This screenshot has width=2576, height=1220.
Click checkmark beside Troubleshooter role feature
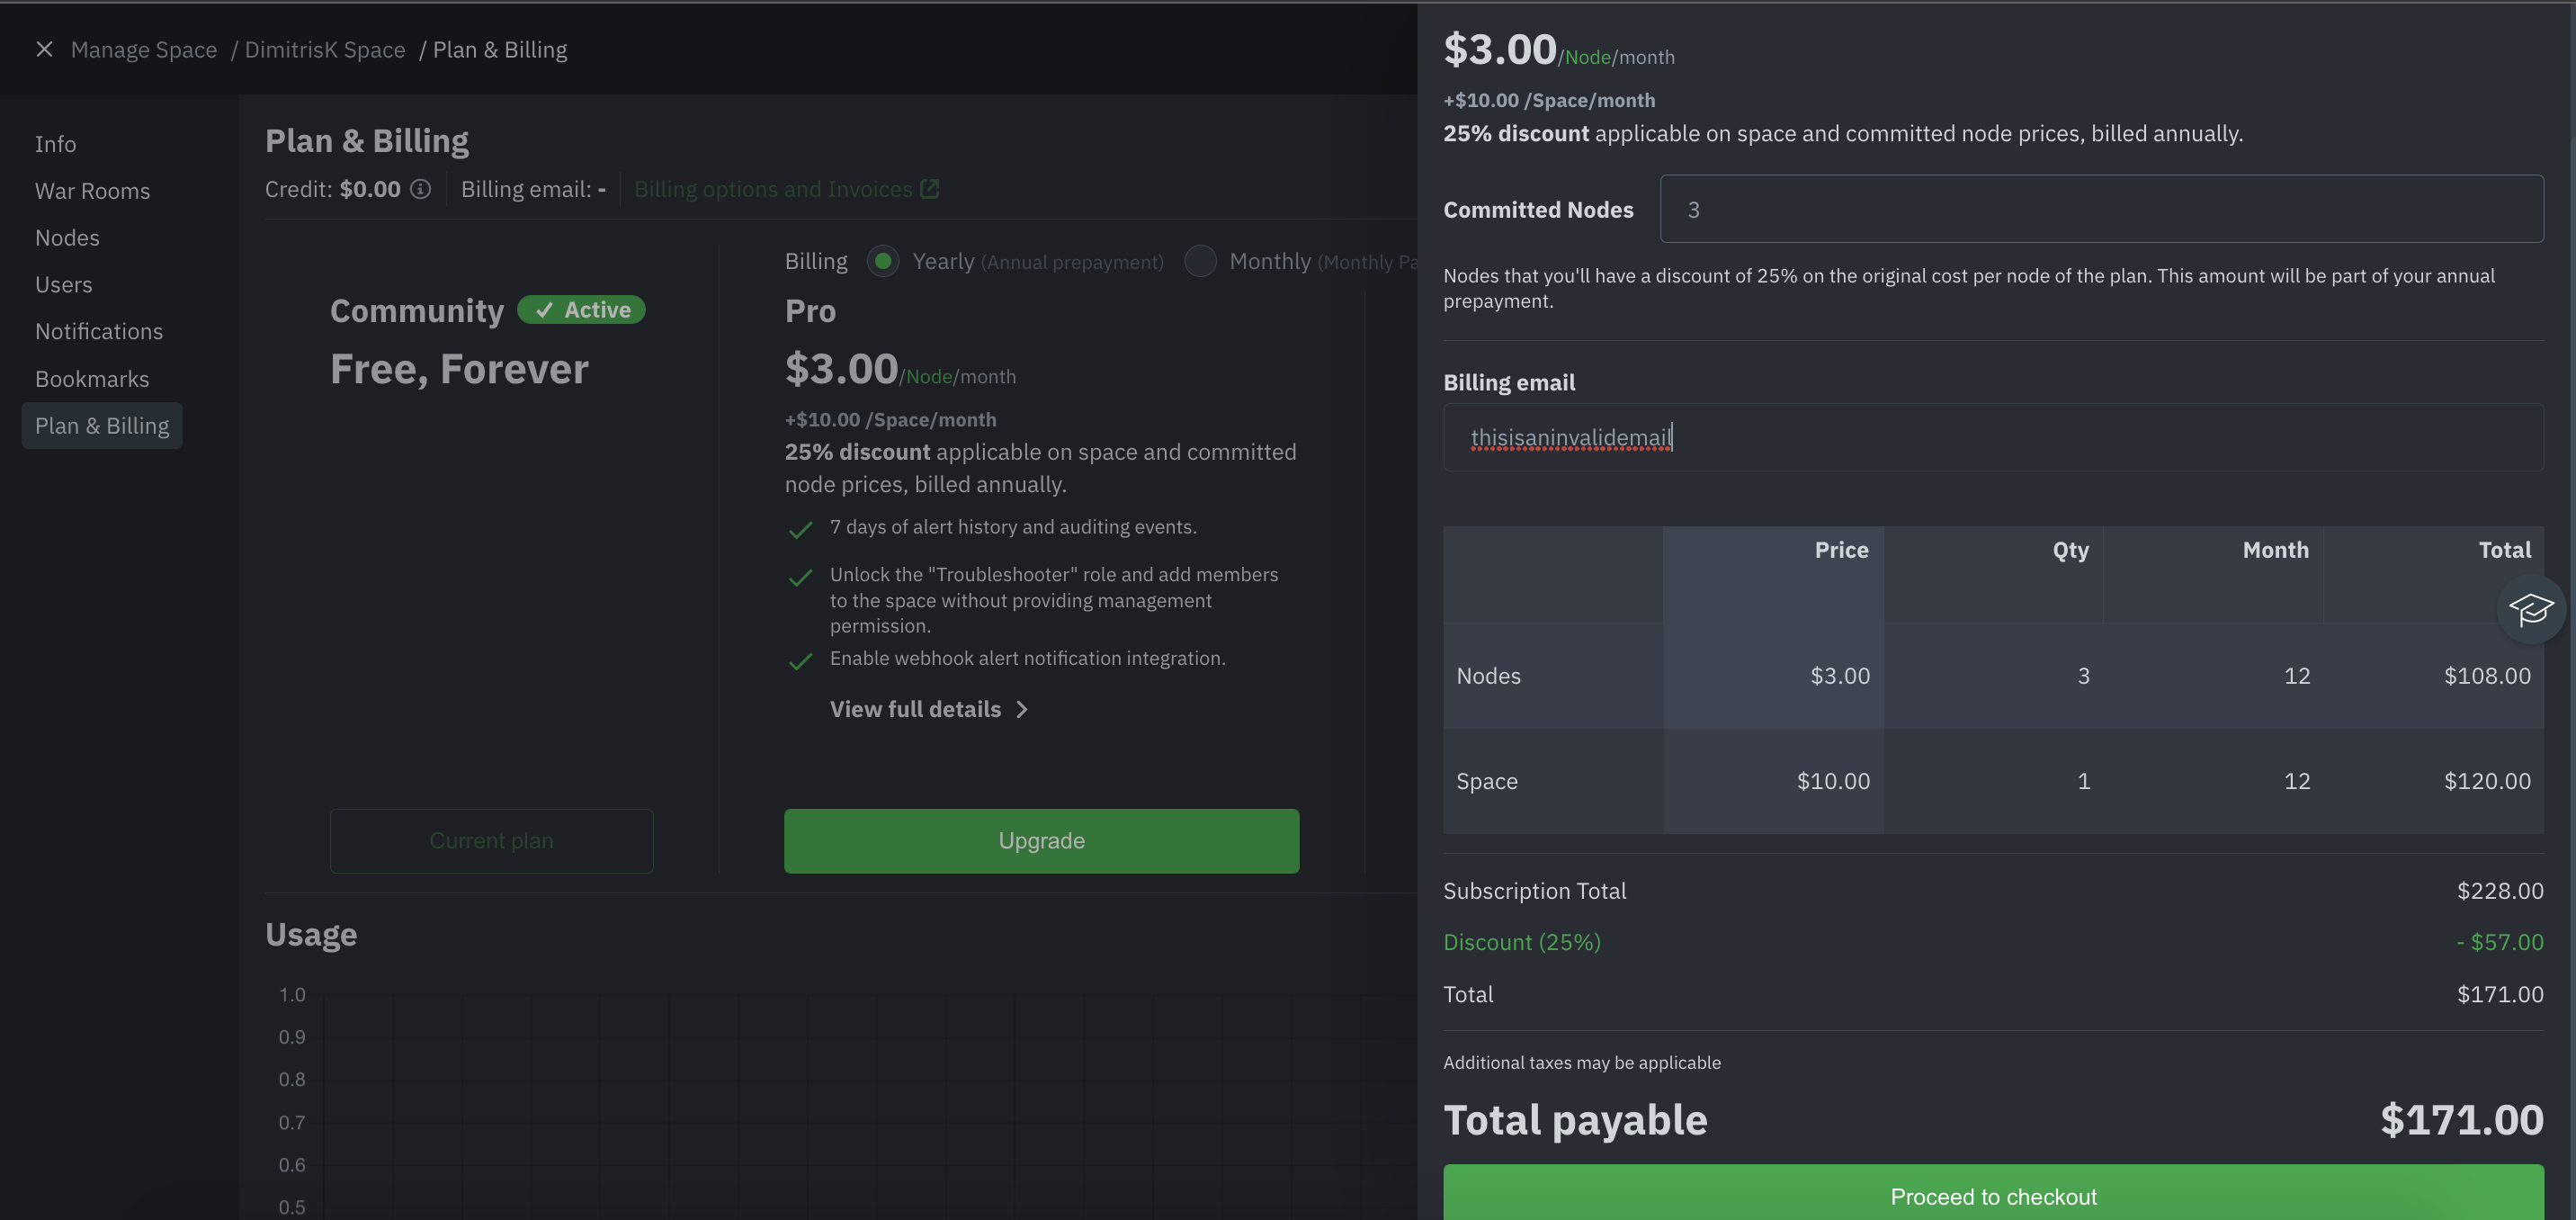tap(800, 578)
